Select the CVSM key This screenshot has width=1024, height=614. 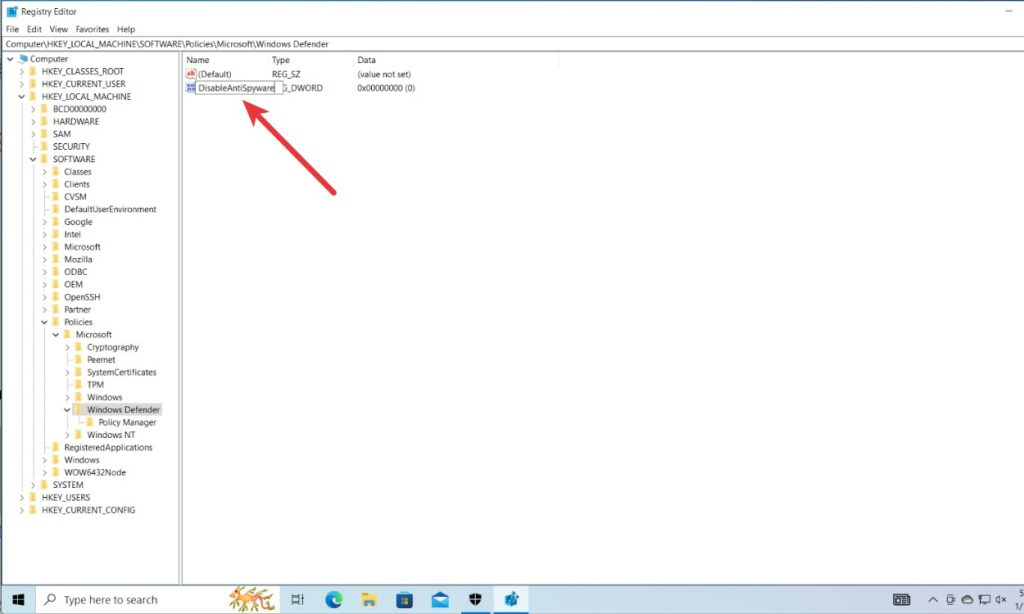75,197
